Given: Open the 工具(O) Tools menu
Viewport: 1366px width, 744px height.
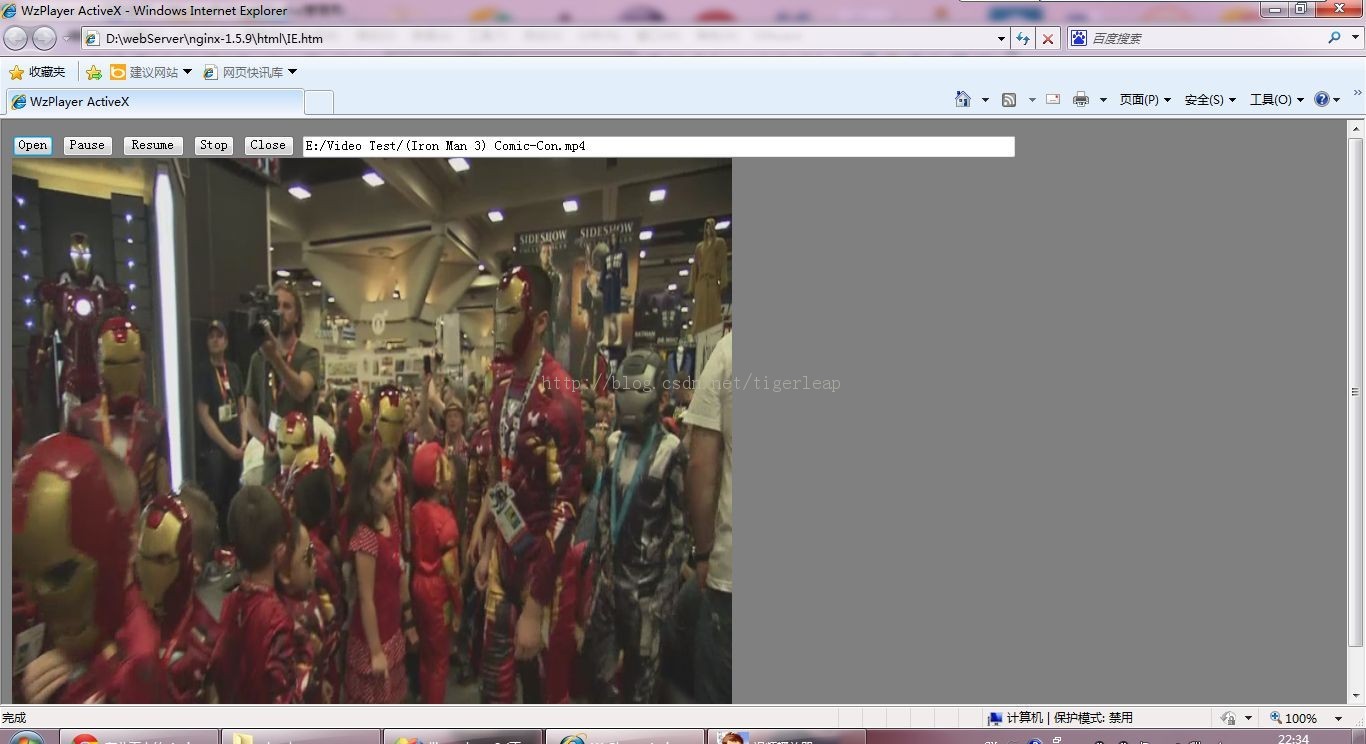Looking at the screenshot, I should click(x=1276, y=99).
